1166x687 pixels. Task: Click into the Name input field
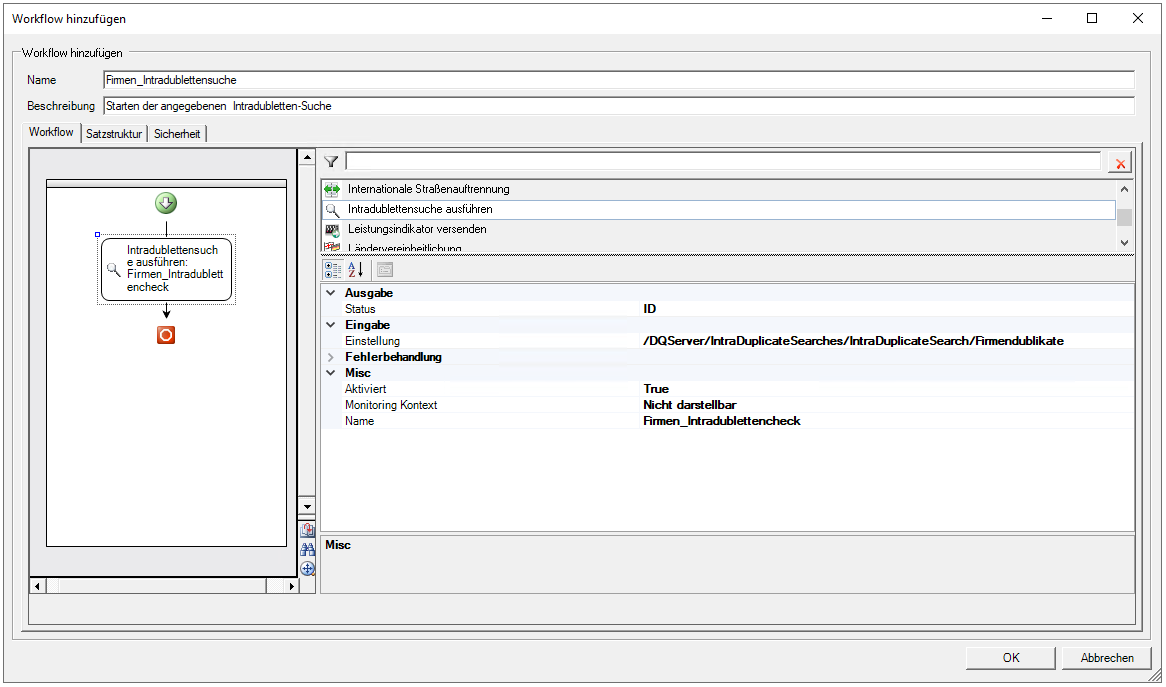(x=619, y=80)
